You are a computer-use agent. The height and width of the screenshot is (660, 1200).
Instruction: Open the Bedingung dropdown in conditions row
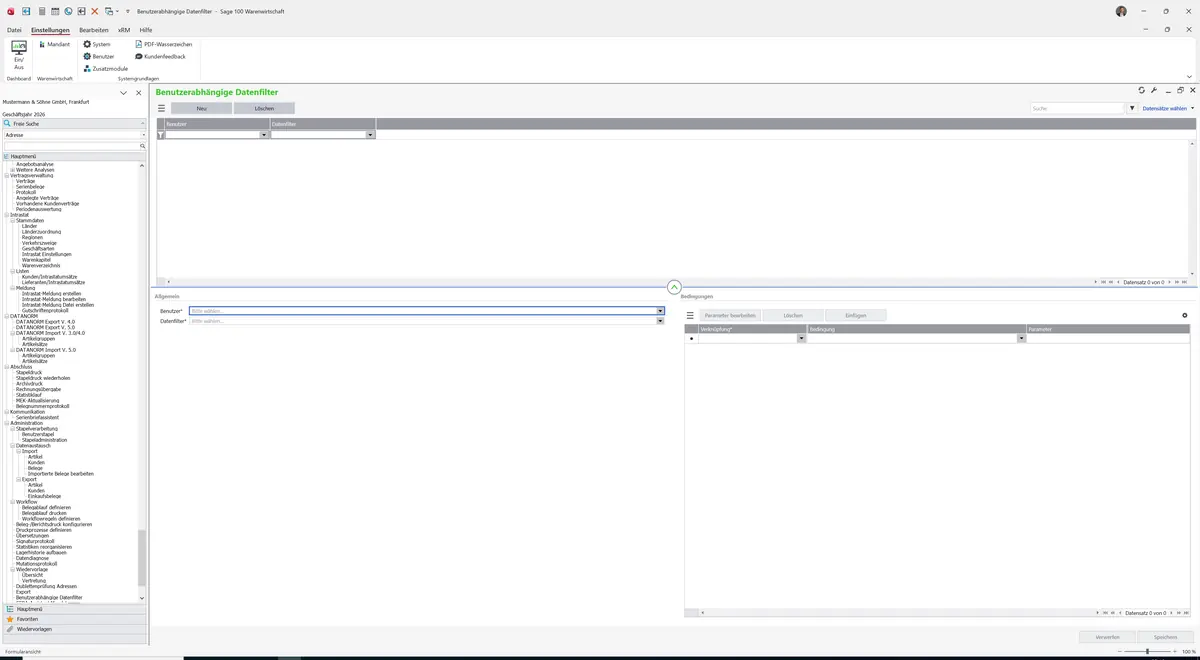click(x=1021, y=339)
